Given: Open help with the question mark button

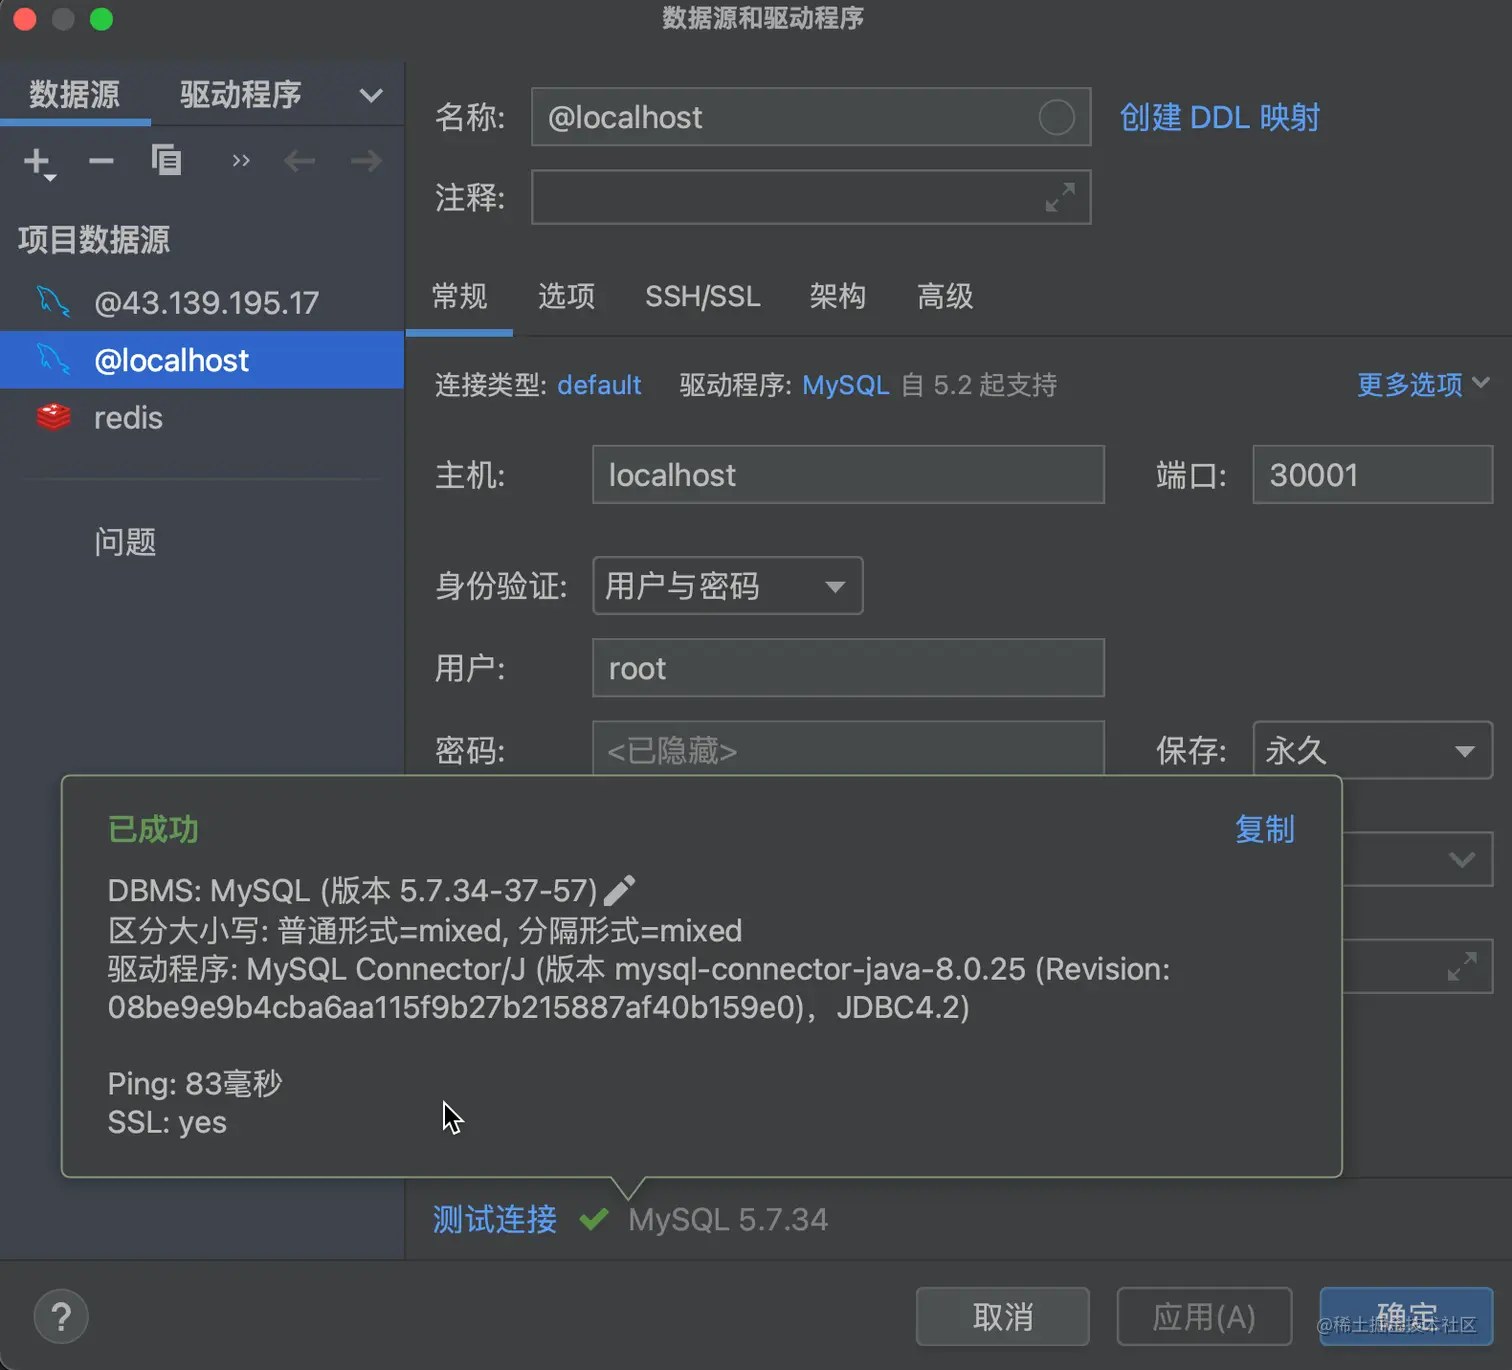Looking at the screenshot, I should click(61, 1317).
